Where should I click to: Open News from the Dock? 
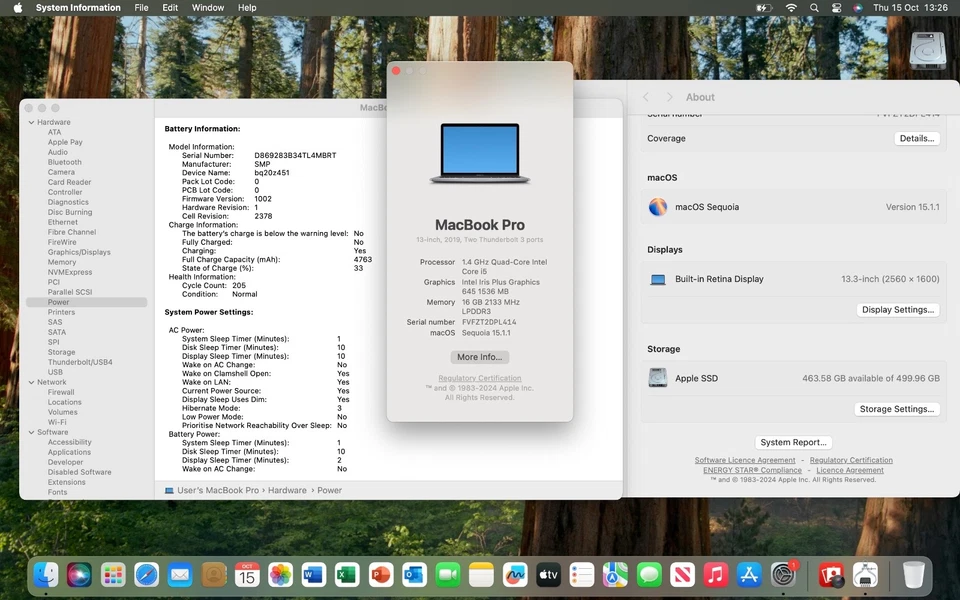click(x=682, y=575)
